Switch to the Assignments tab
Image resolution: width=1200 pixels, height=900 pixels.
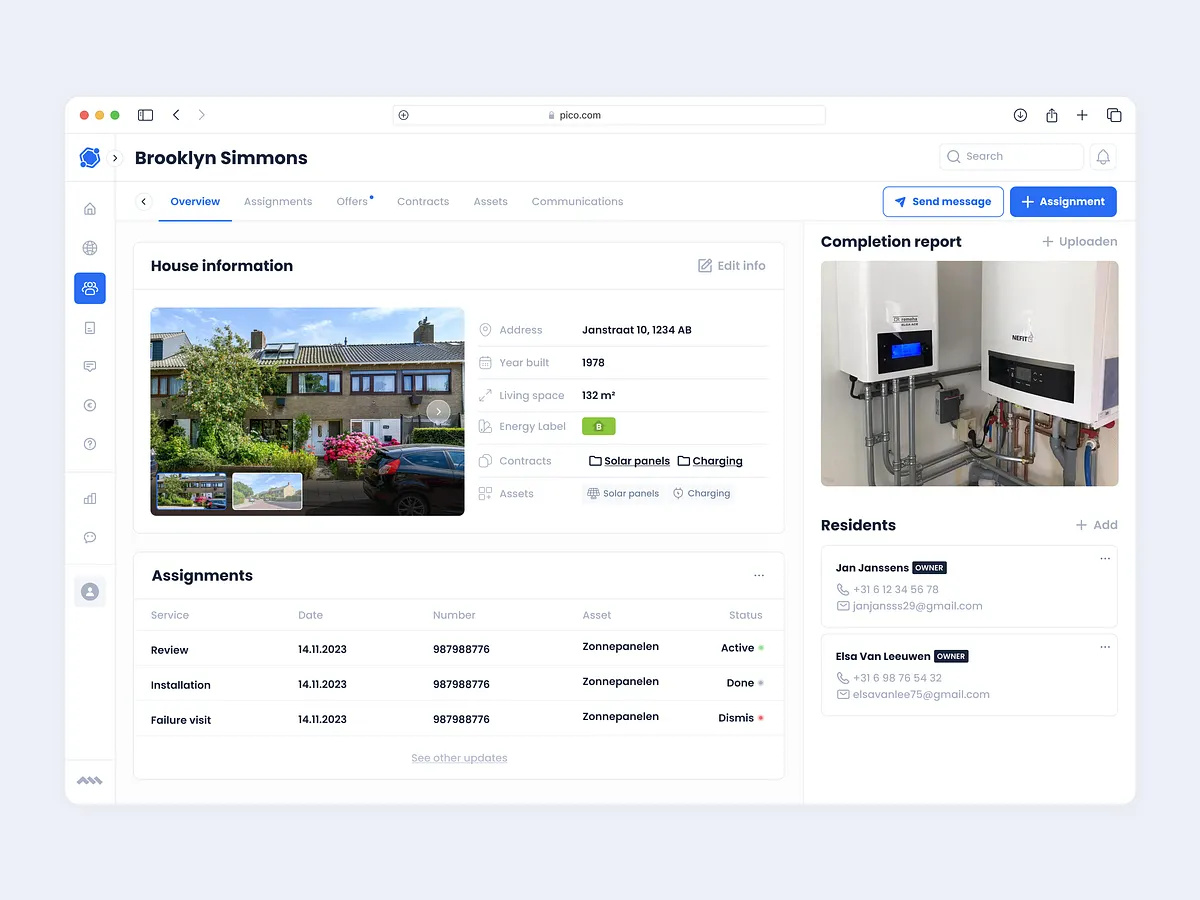(x=278, y=201)
